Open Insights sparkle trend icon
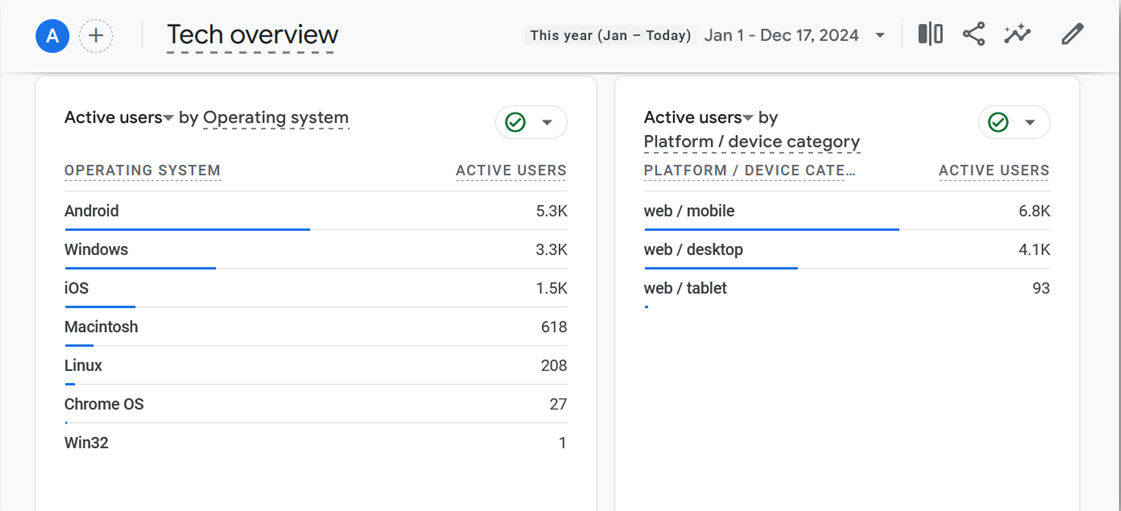The image size is (1121, 511). [x=1017, y=34]
